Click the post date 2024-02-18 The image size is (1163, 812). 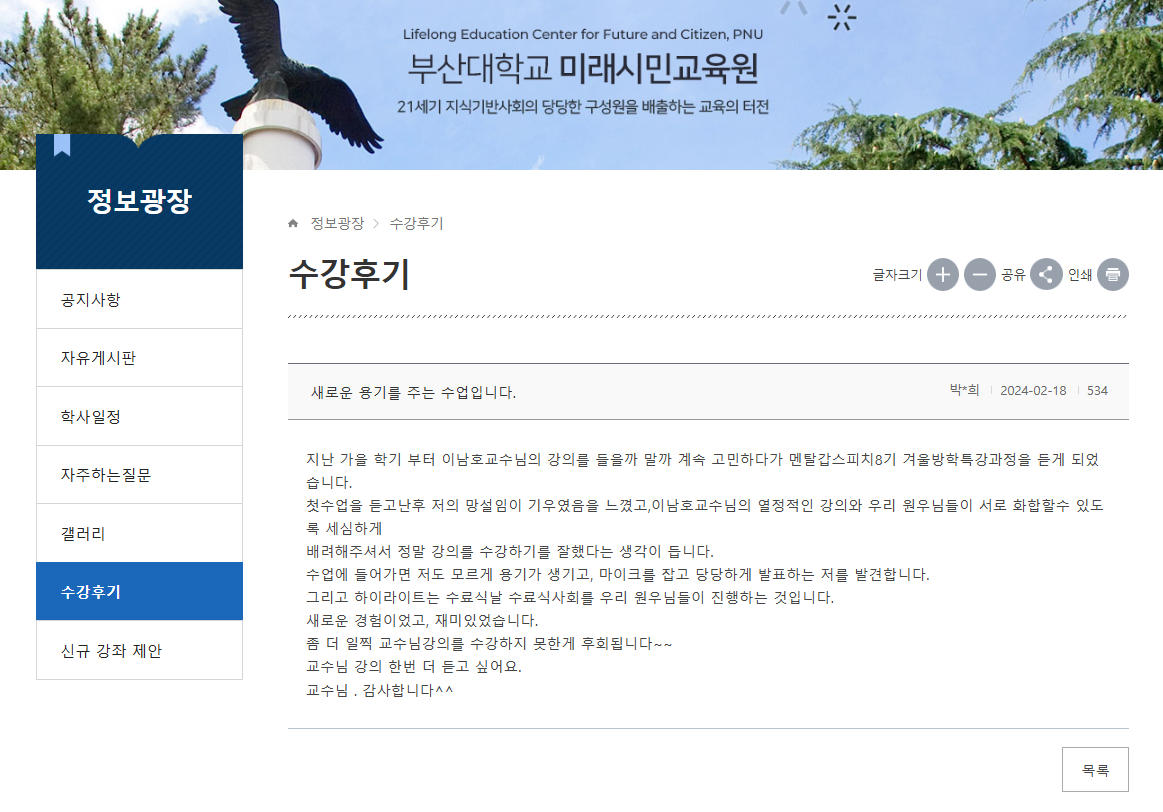(x=1033, y=391)
